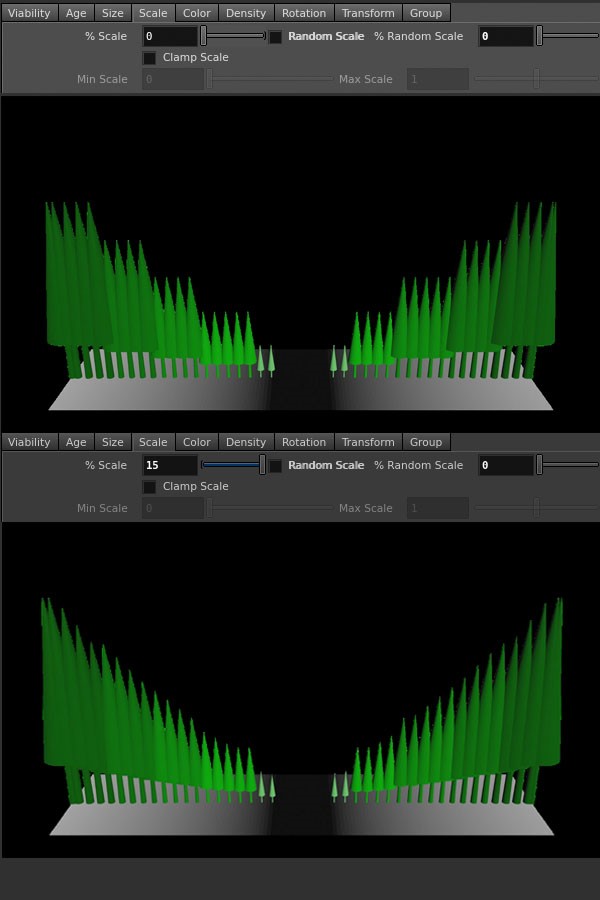Open Size tab in upper panel
This screenshot has width=600, height=900.
[x=113, y=13]
